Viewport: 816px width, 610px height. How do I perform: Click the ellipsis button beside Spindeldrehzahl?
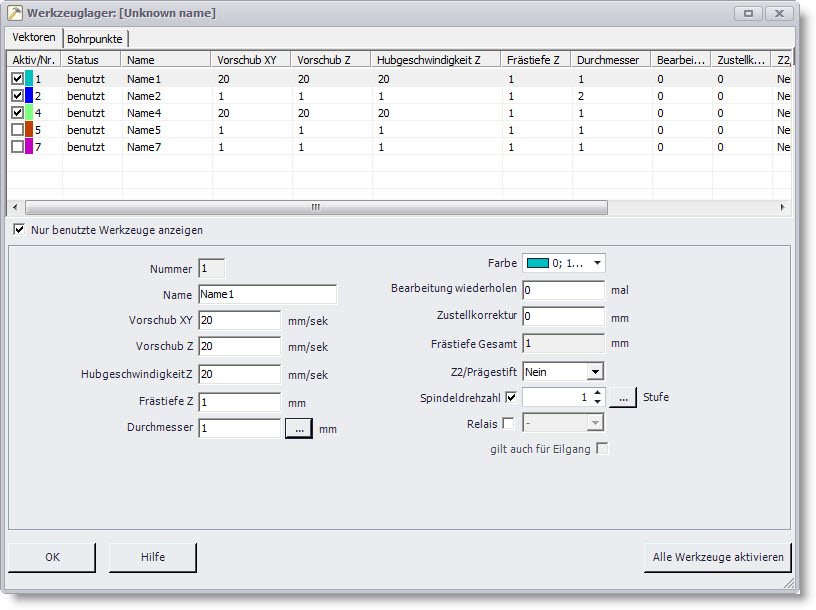(x=621, y=397)
